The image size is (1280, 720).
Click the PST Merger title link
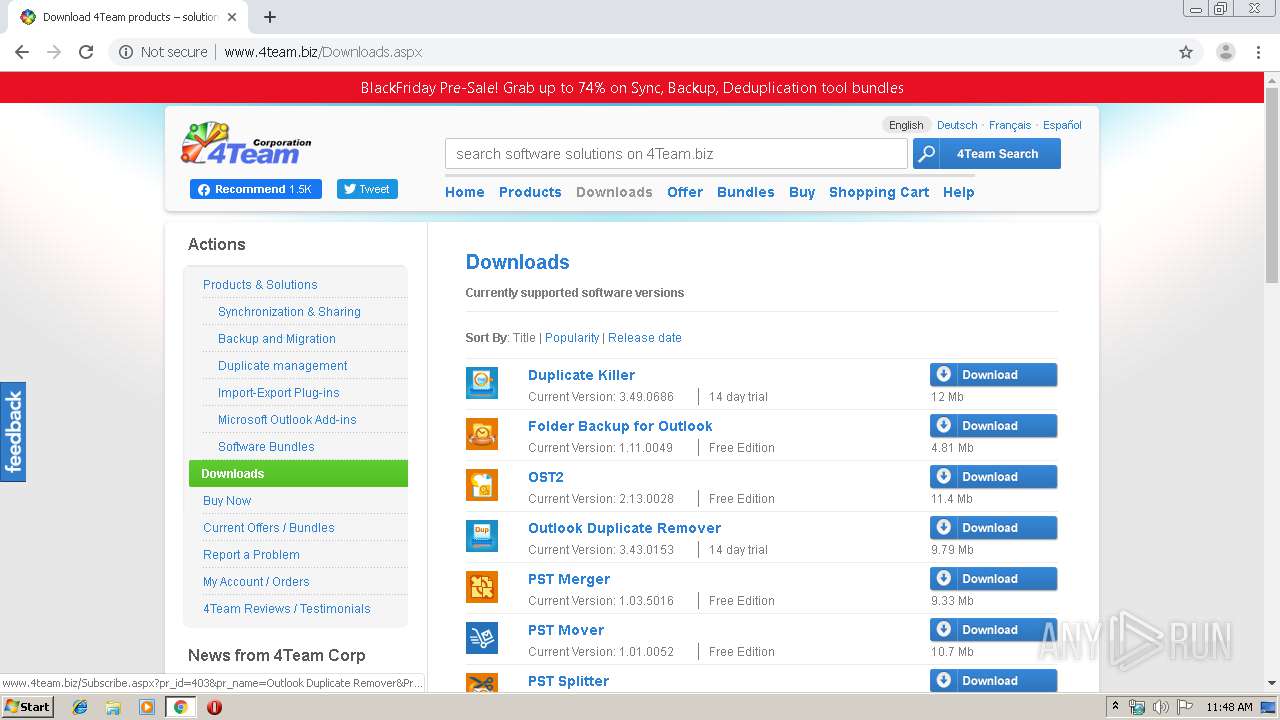(x=569, y=579)
